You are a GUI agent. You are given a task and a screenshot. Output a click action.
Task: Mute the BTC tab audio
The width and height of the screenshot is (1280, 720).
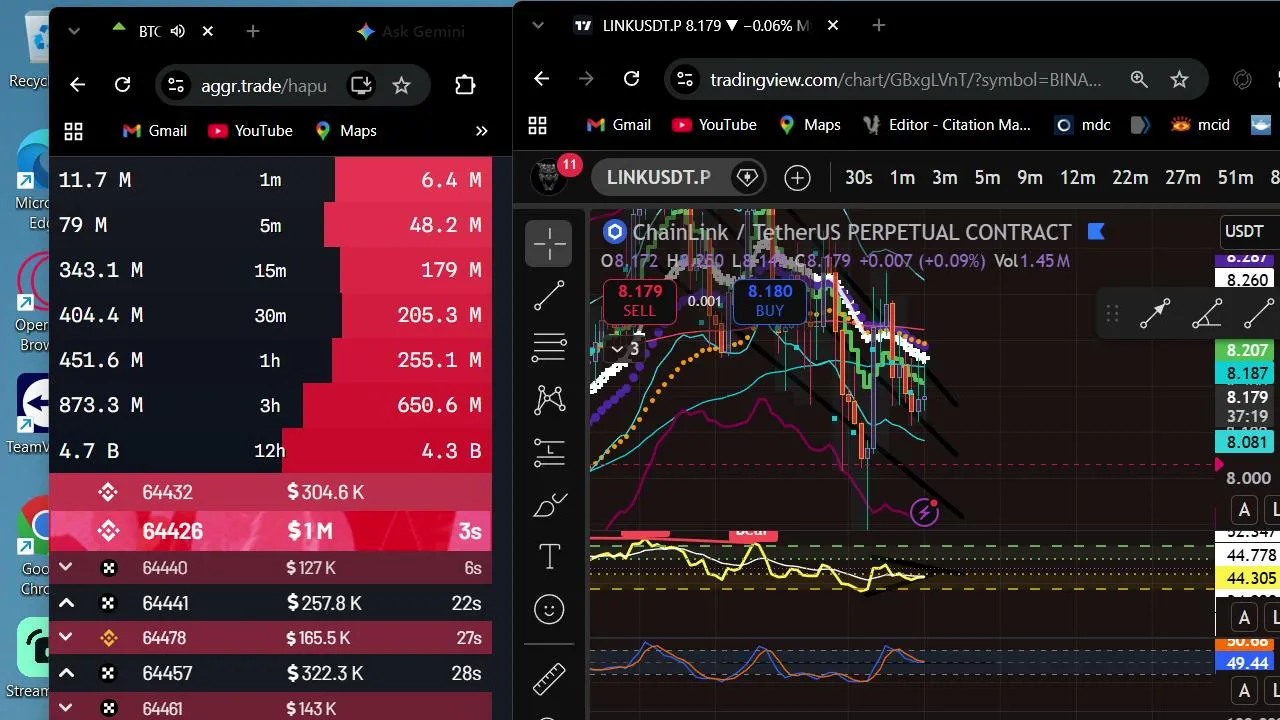(x=178, y=31)
